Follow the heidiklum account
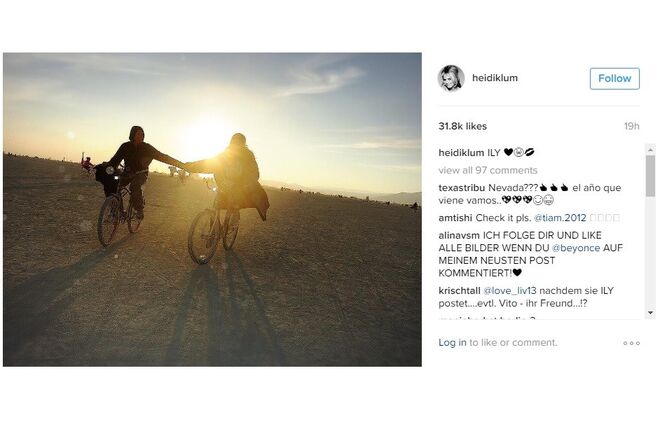660x422 pixels. coord(615,79)
